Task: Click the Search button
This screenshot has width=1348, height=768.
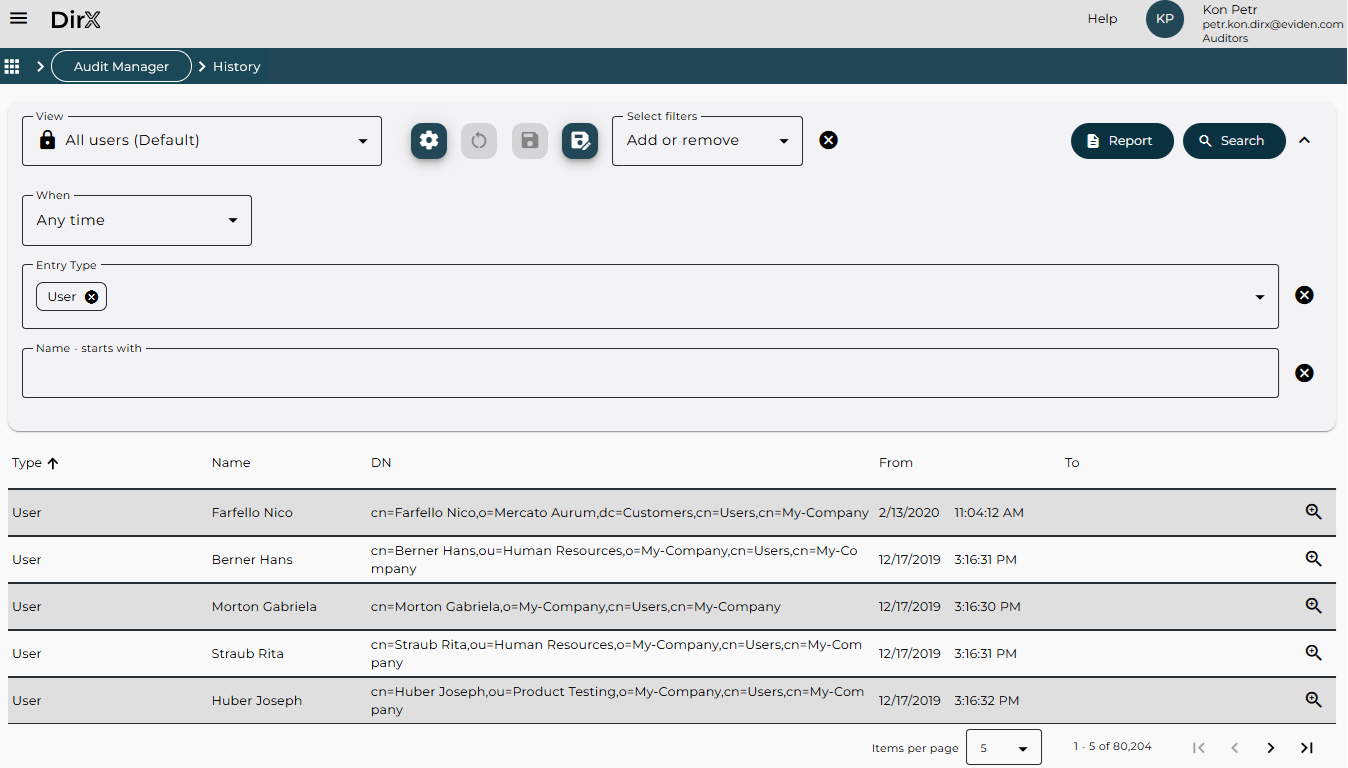Action: [x=1233, y=141]
